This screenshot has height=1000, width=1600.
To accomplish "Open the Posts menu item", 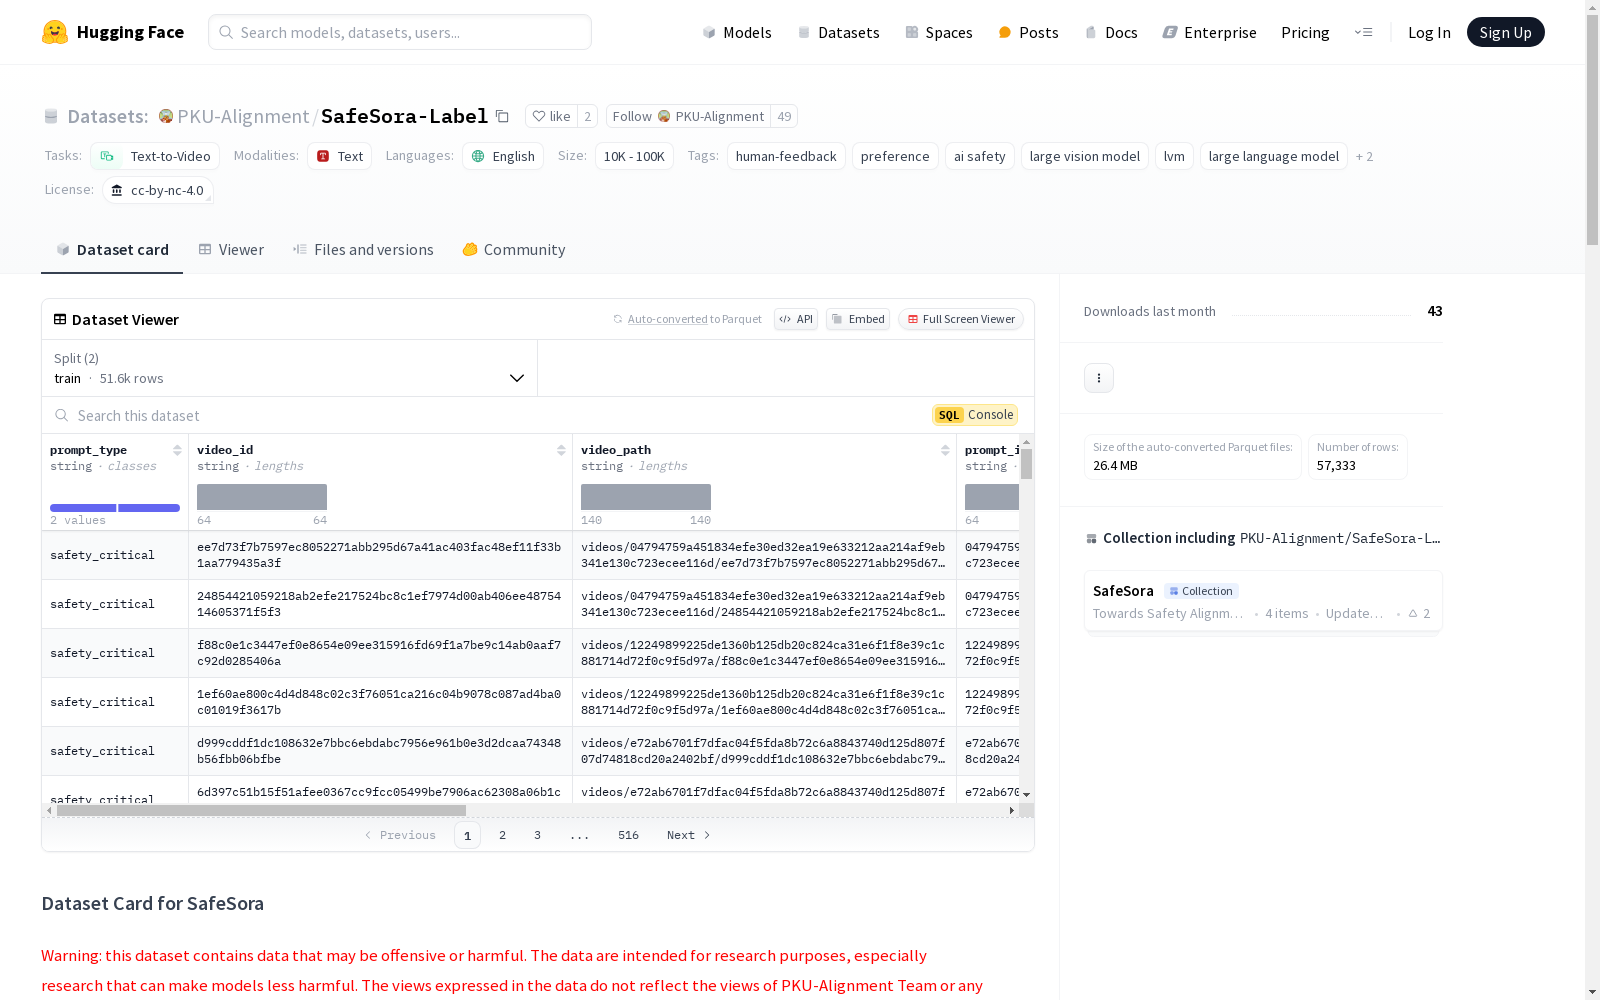I will pos(1028,32).
